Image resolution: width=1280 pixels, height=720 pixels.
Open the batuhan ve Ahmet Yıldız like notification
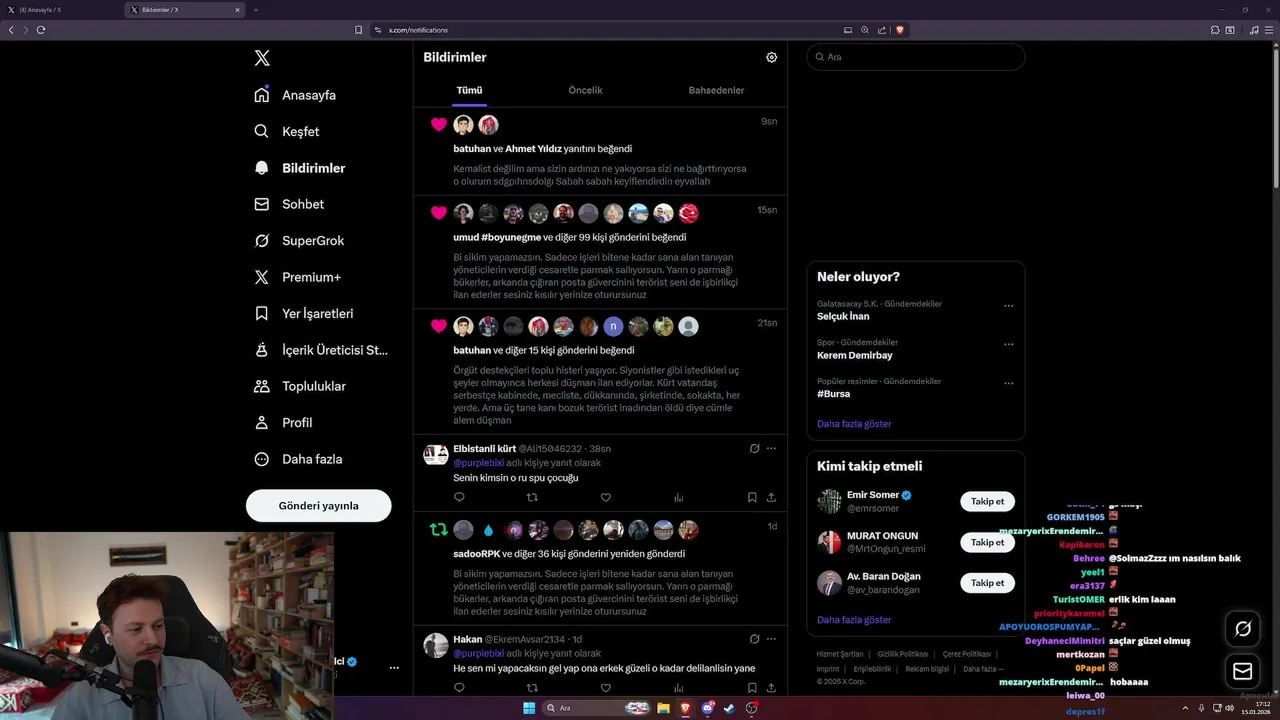600,151
